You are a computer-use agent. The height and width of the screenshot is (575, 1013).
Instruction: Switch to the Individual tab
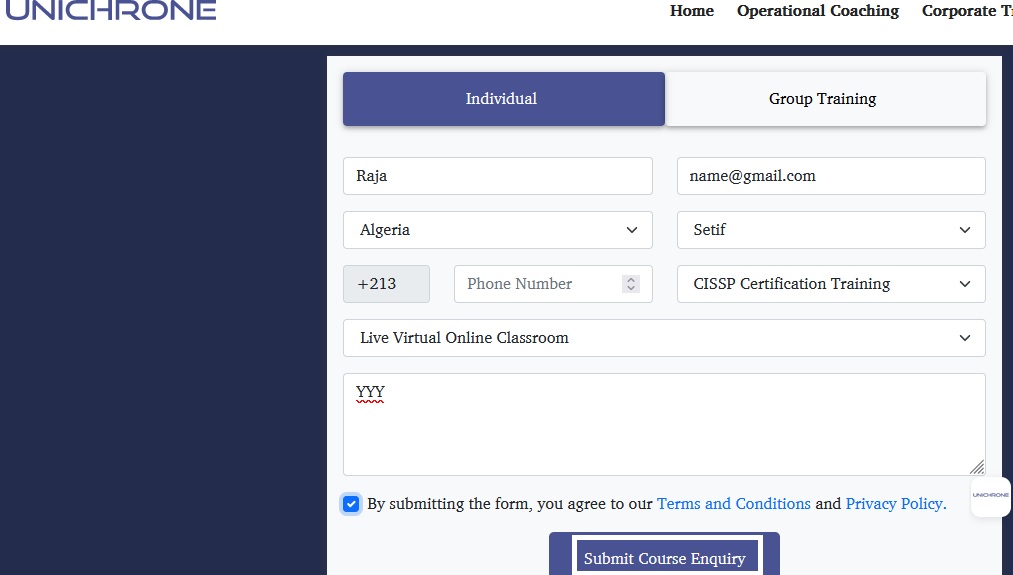[x=503, y=99]
